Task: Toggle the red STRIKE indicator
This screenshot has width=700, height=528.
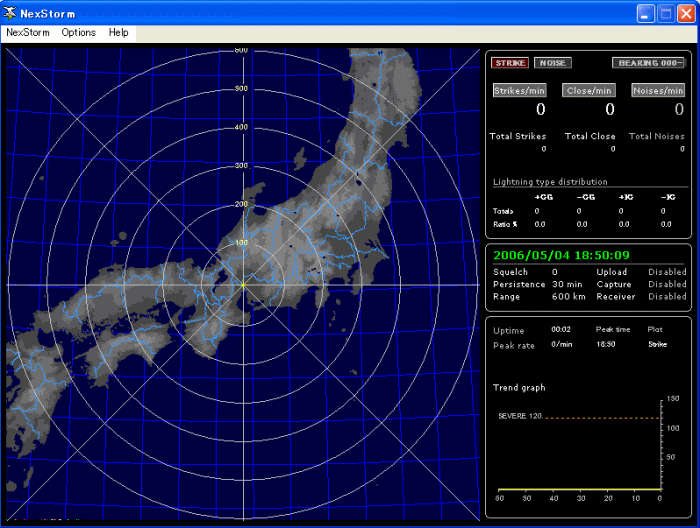Action: pyautogui.click(x=509, y=63)
